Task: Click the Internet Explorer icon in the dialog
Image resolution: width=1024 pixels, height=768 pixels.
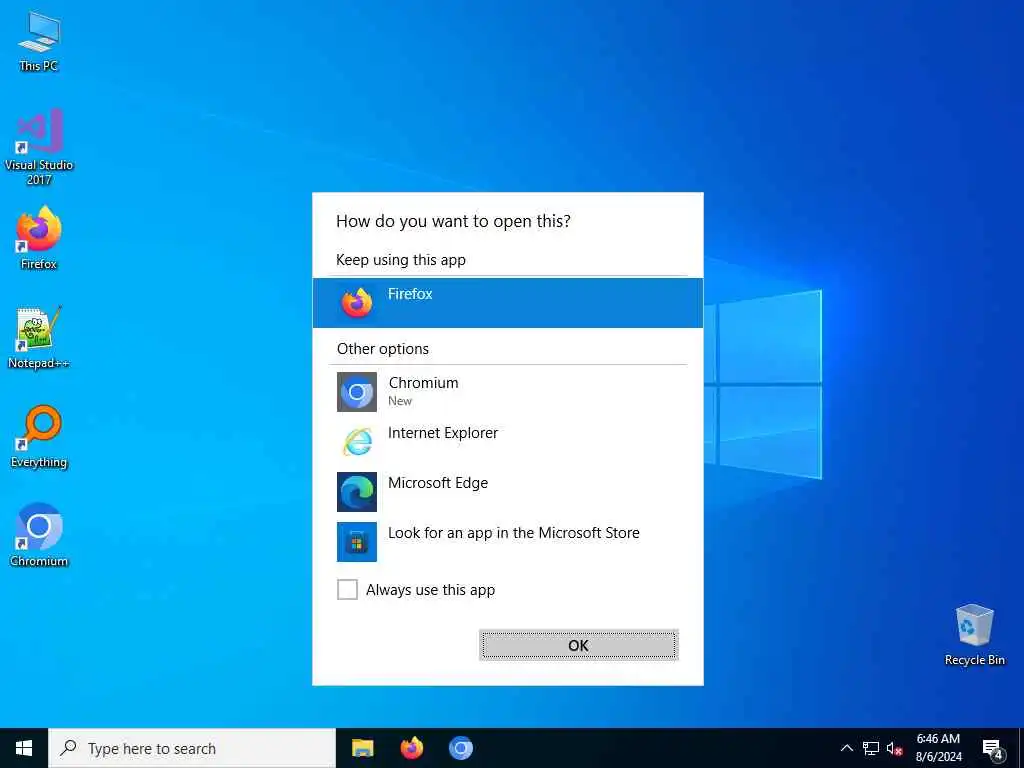Action: pos(357,441)
